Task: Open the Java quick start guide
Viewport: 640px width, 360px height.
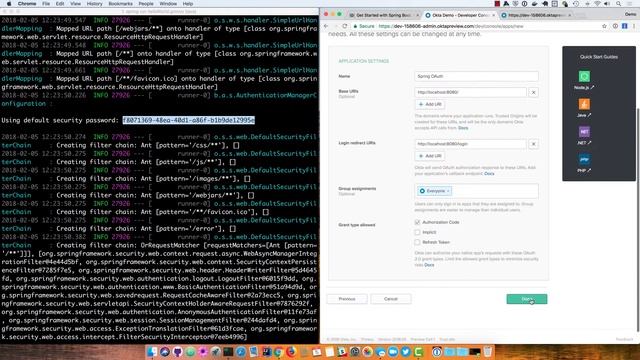Action: coord(584,108)
